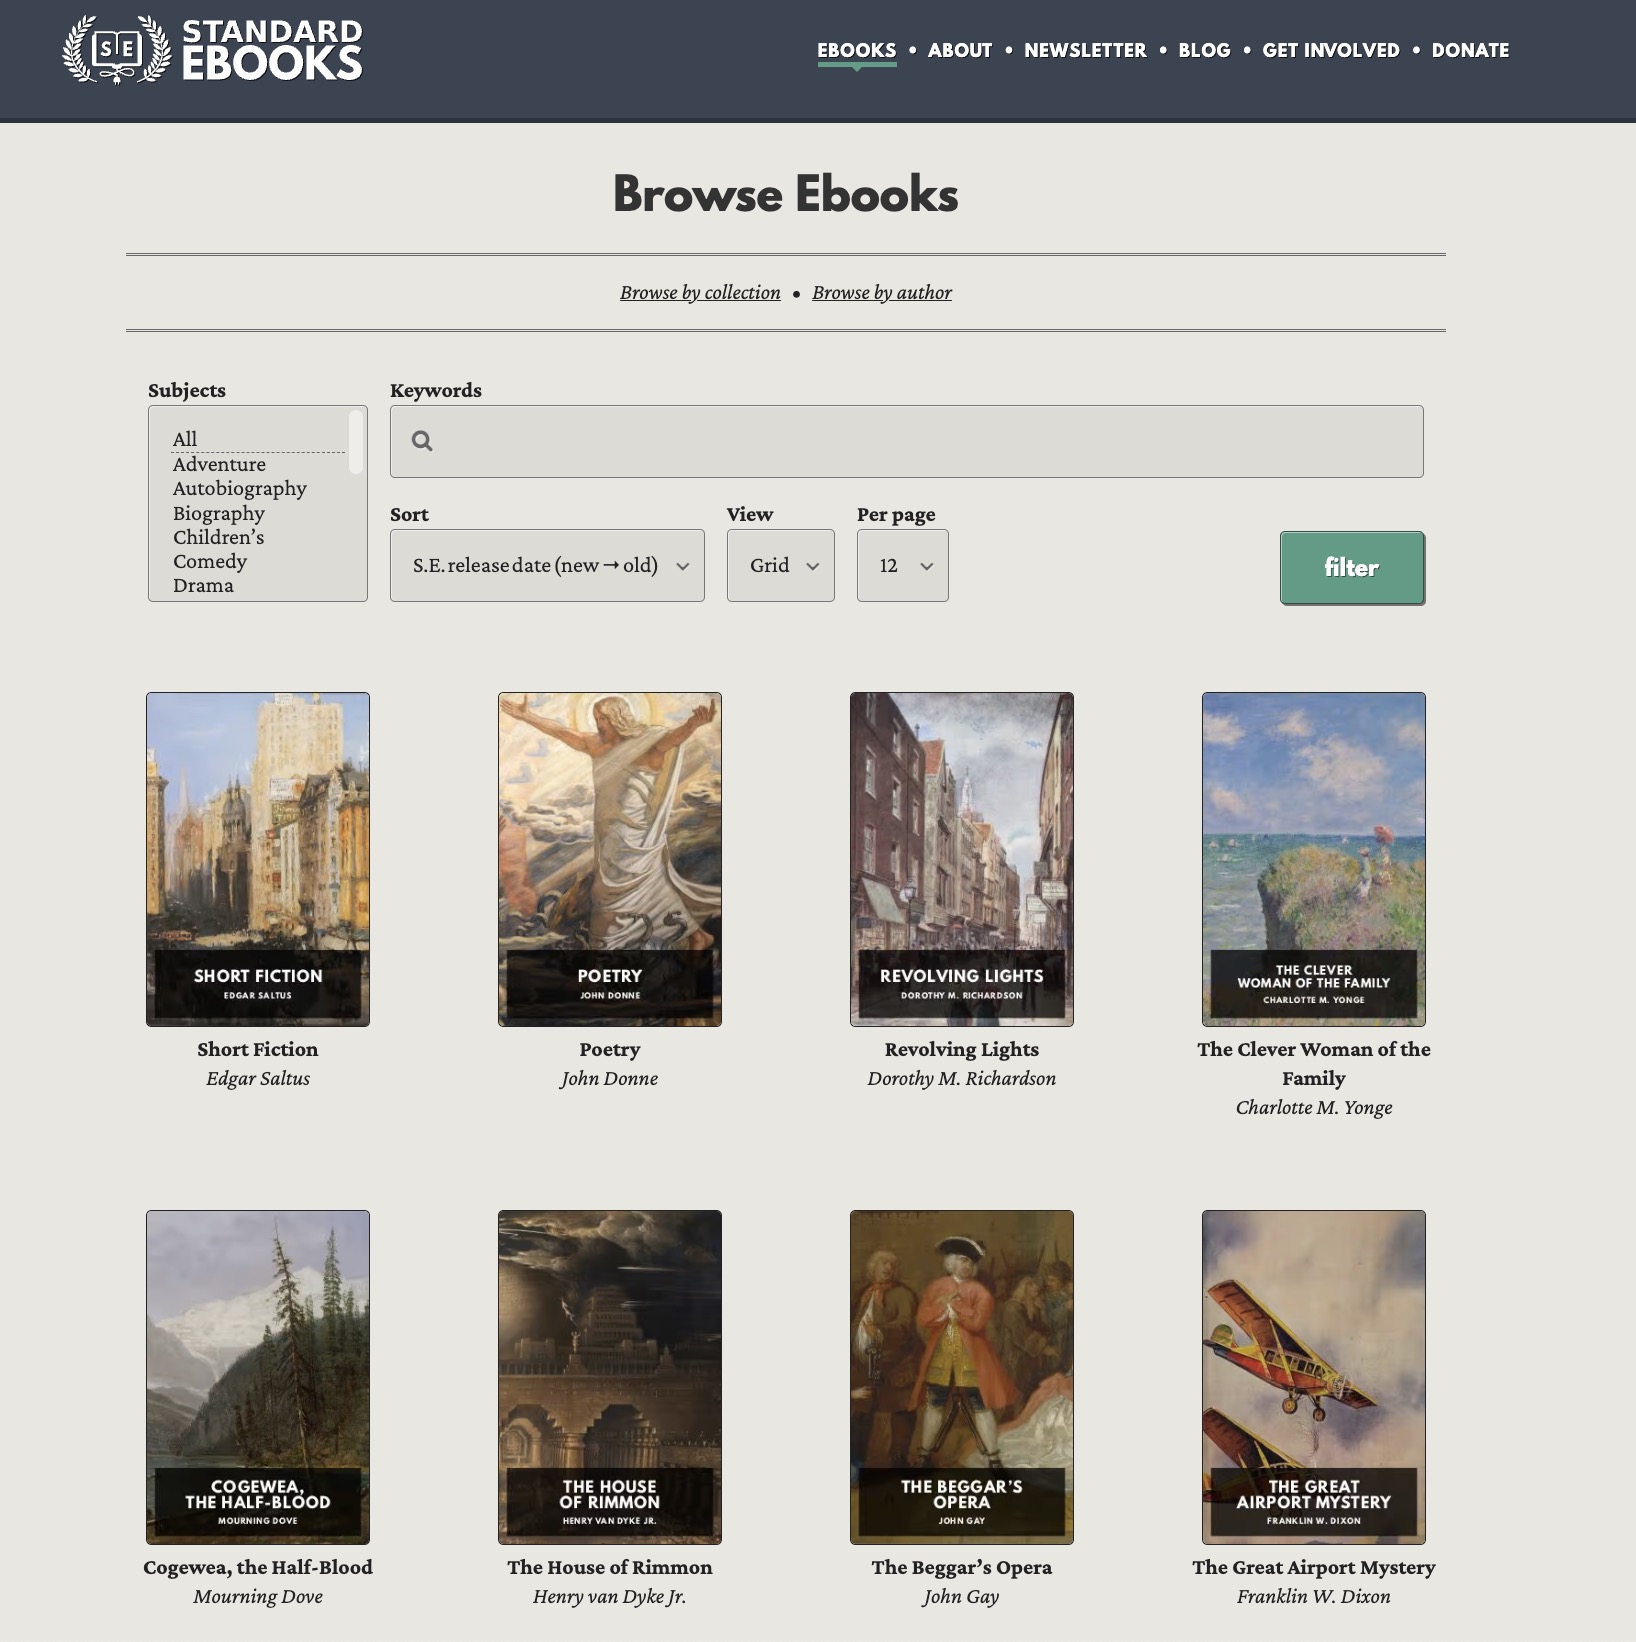Select Drama in the Subjects list

tap(258, 585)
